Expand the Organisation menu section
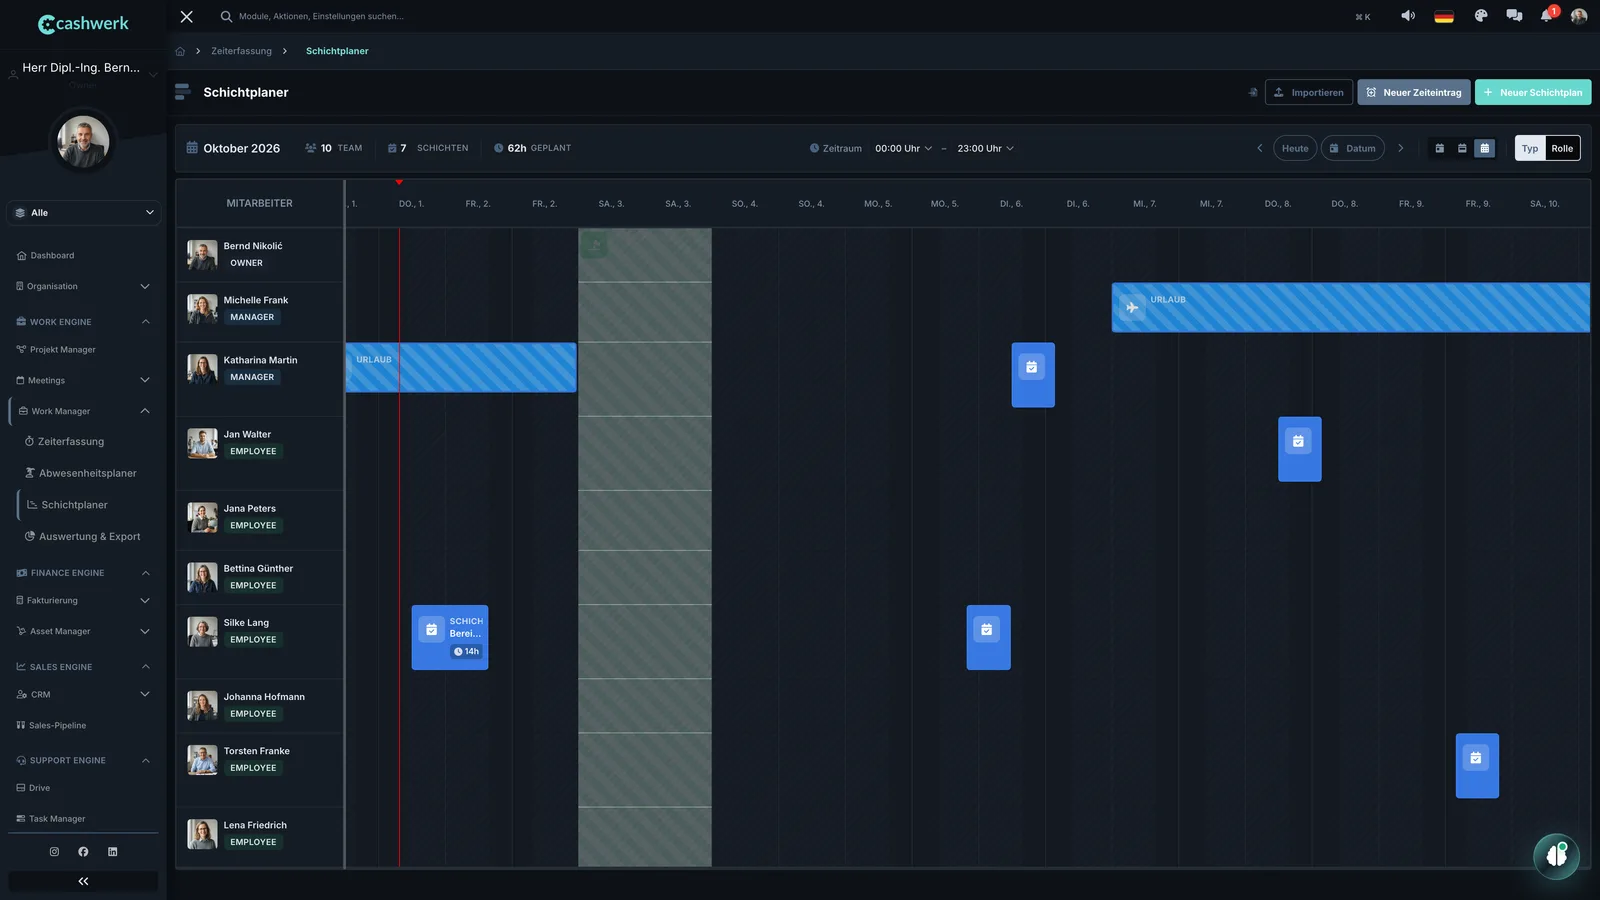1600x900 pixels. coord(84,286)
